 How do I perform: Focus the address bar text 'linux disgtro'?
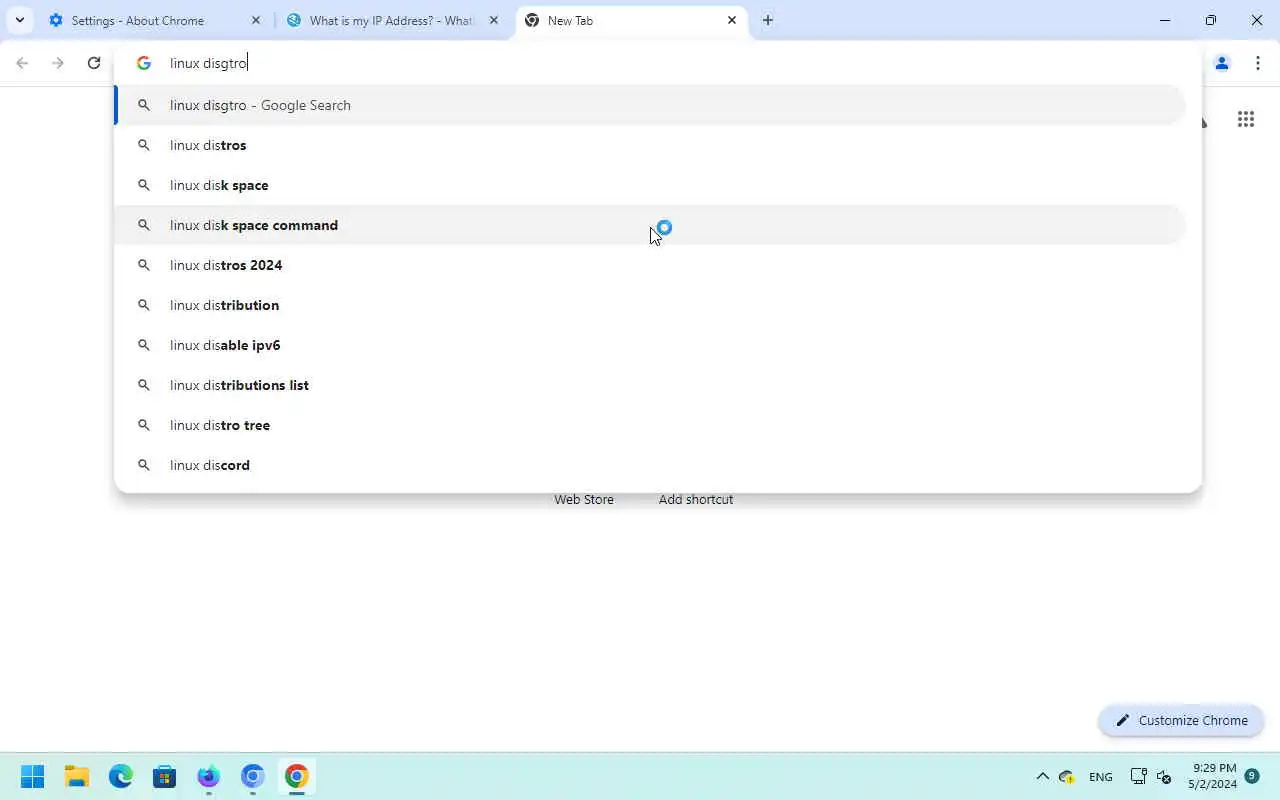tap(208, 63)
